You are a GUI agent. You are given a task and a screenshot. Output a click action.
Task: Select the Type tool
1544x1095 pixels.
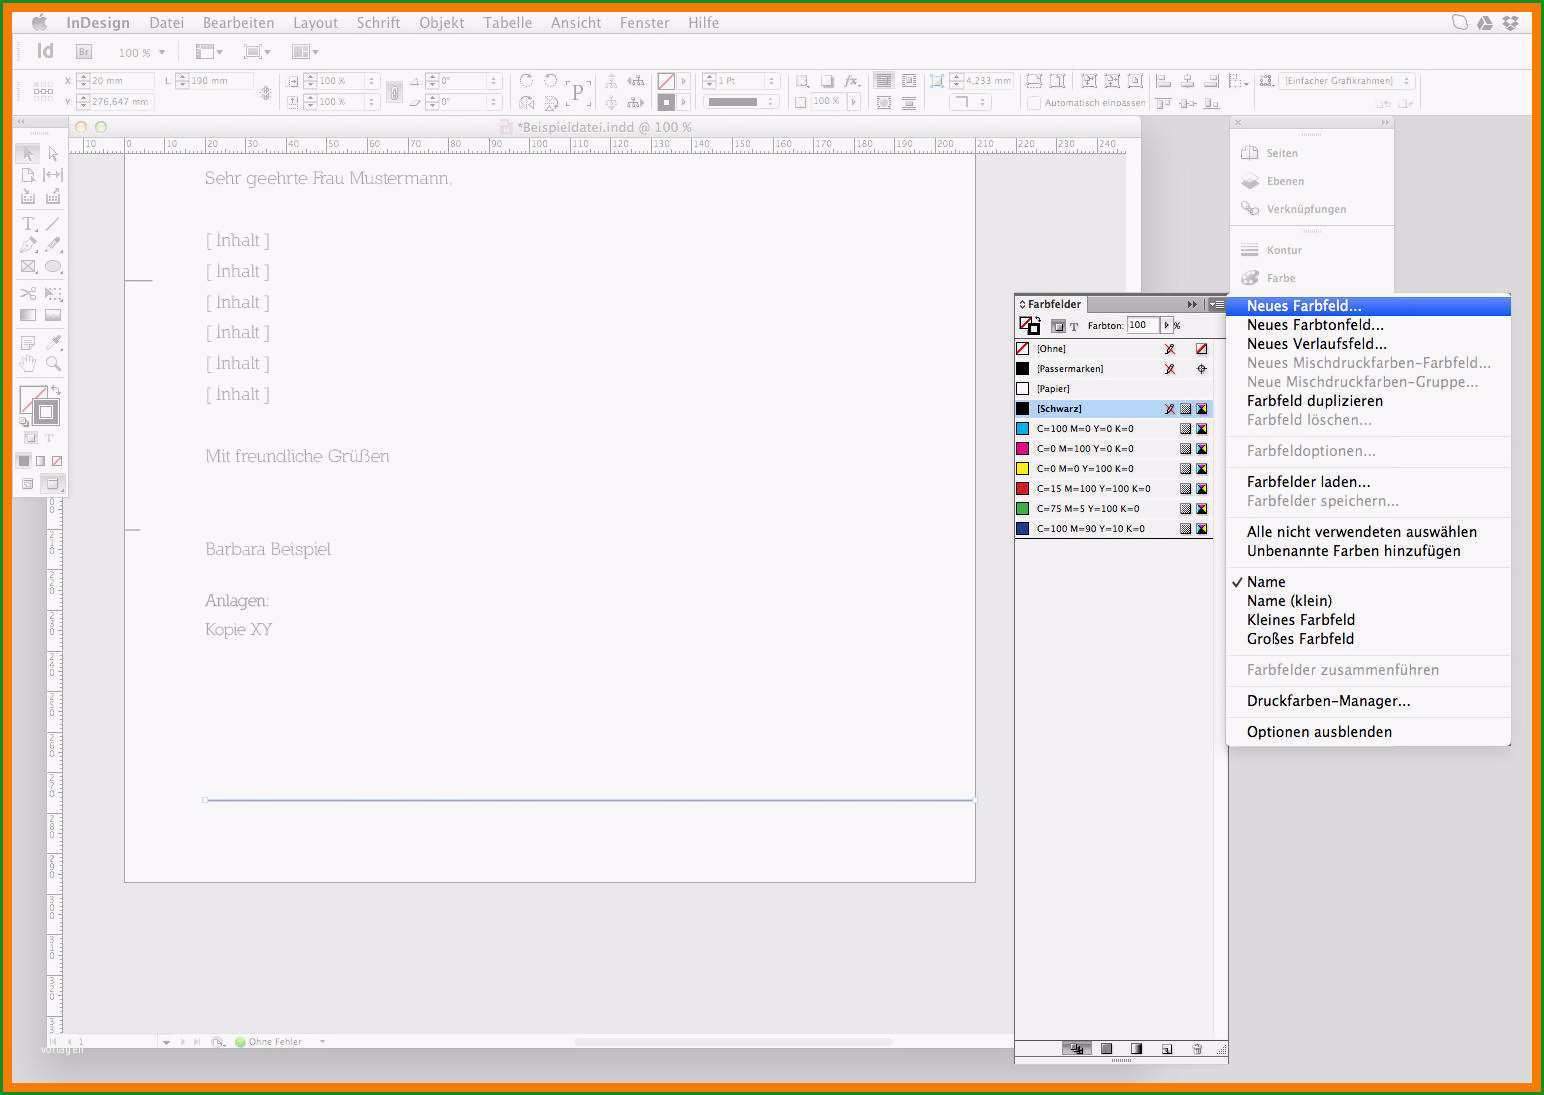pyautogui.click(x=28, y=223)
